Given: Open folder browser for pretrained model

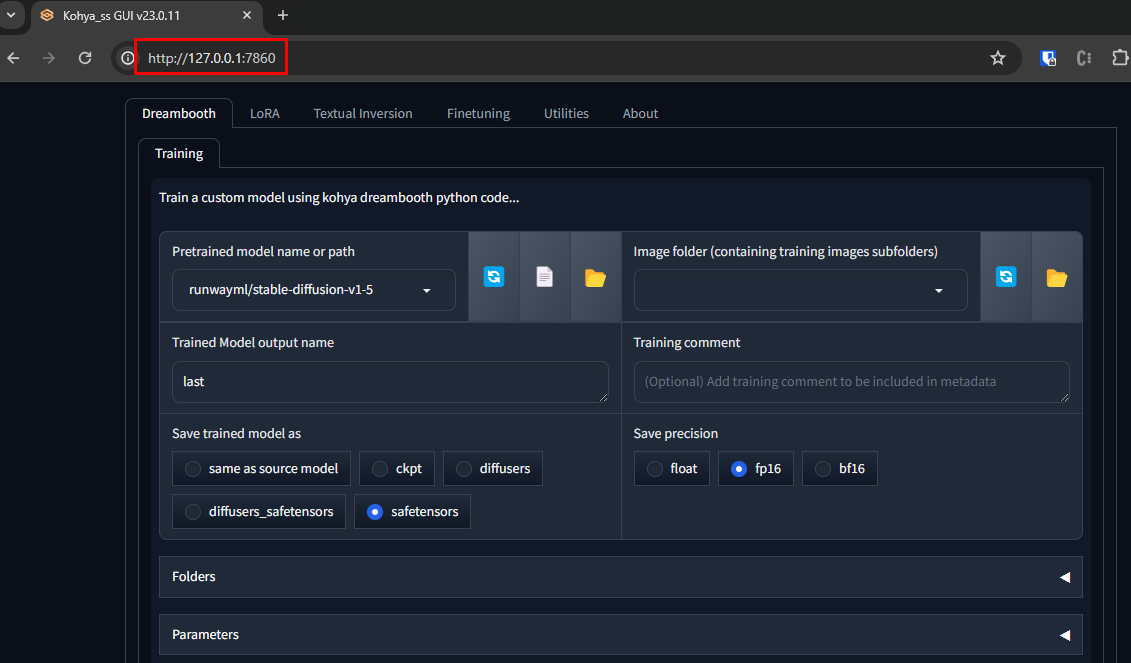Looking at the screenshot, I should (595, 277).
